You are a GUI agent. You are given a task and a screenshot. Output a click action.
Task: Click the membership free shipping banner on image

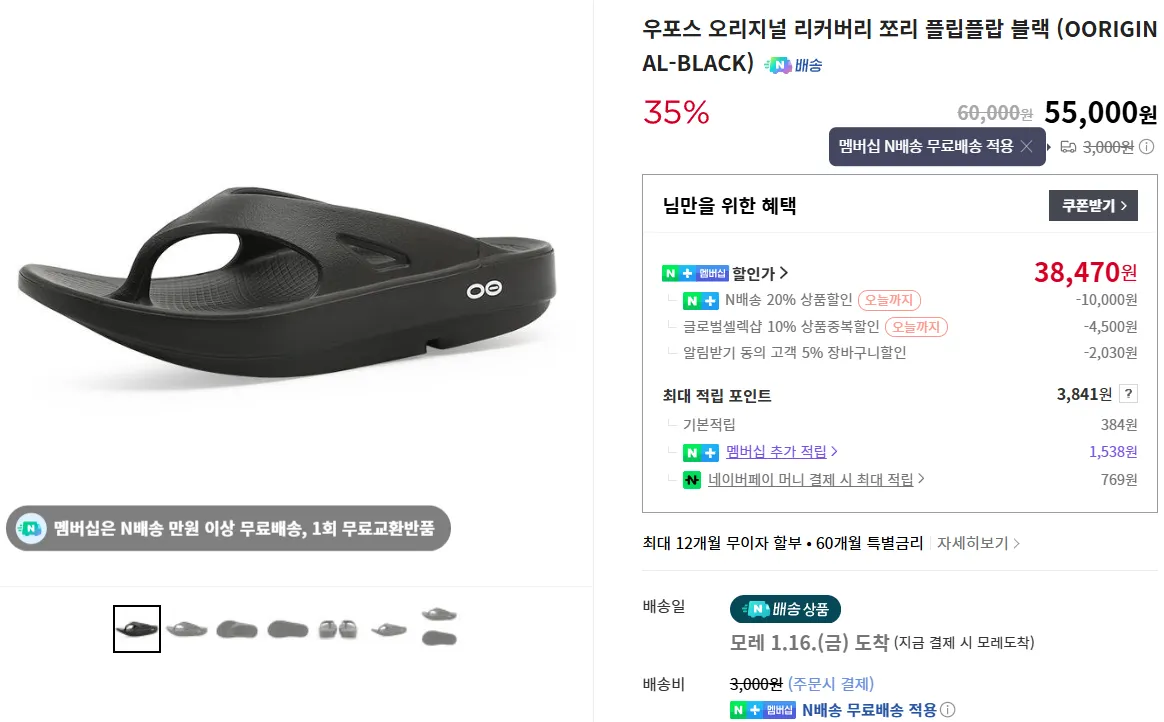[228, 528]
